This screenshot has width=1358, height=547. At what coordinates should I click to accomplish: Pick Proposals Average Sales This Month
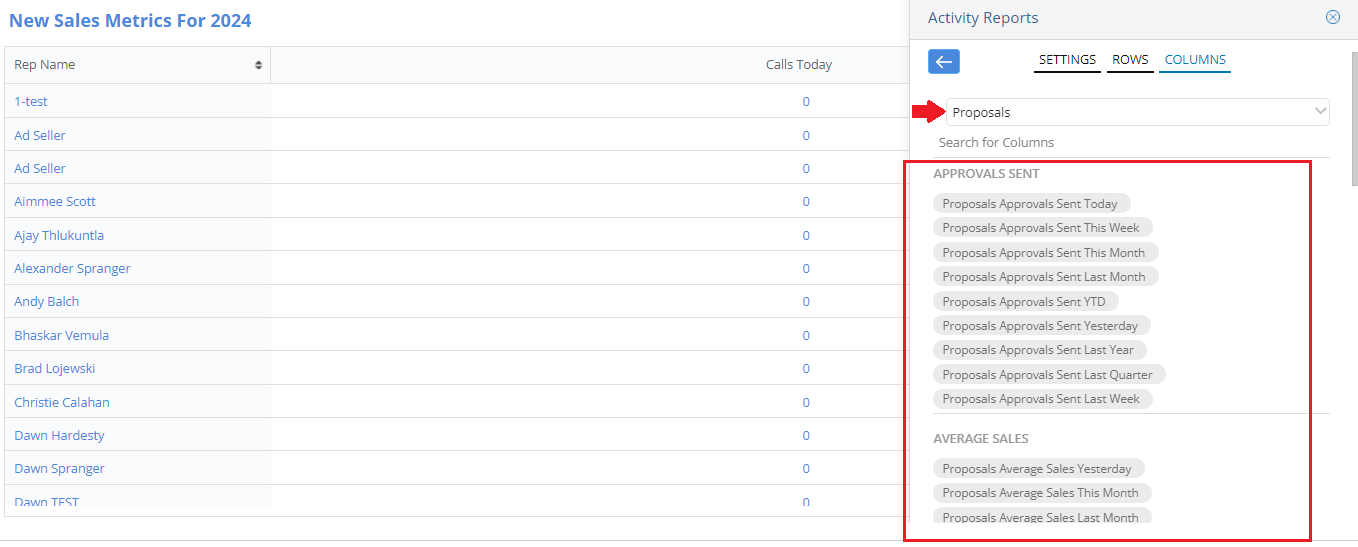[1042, 493]
